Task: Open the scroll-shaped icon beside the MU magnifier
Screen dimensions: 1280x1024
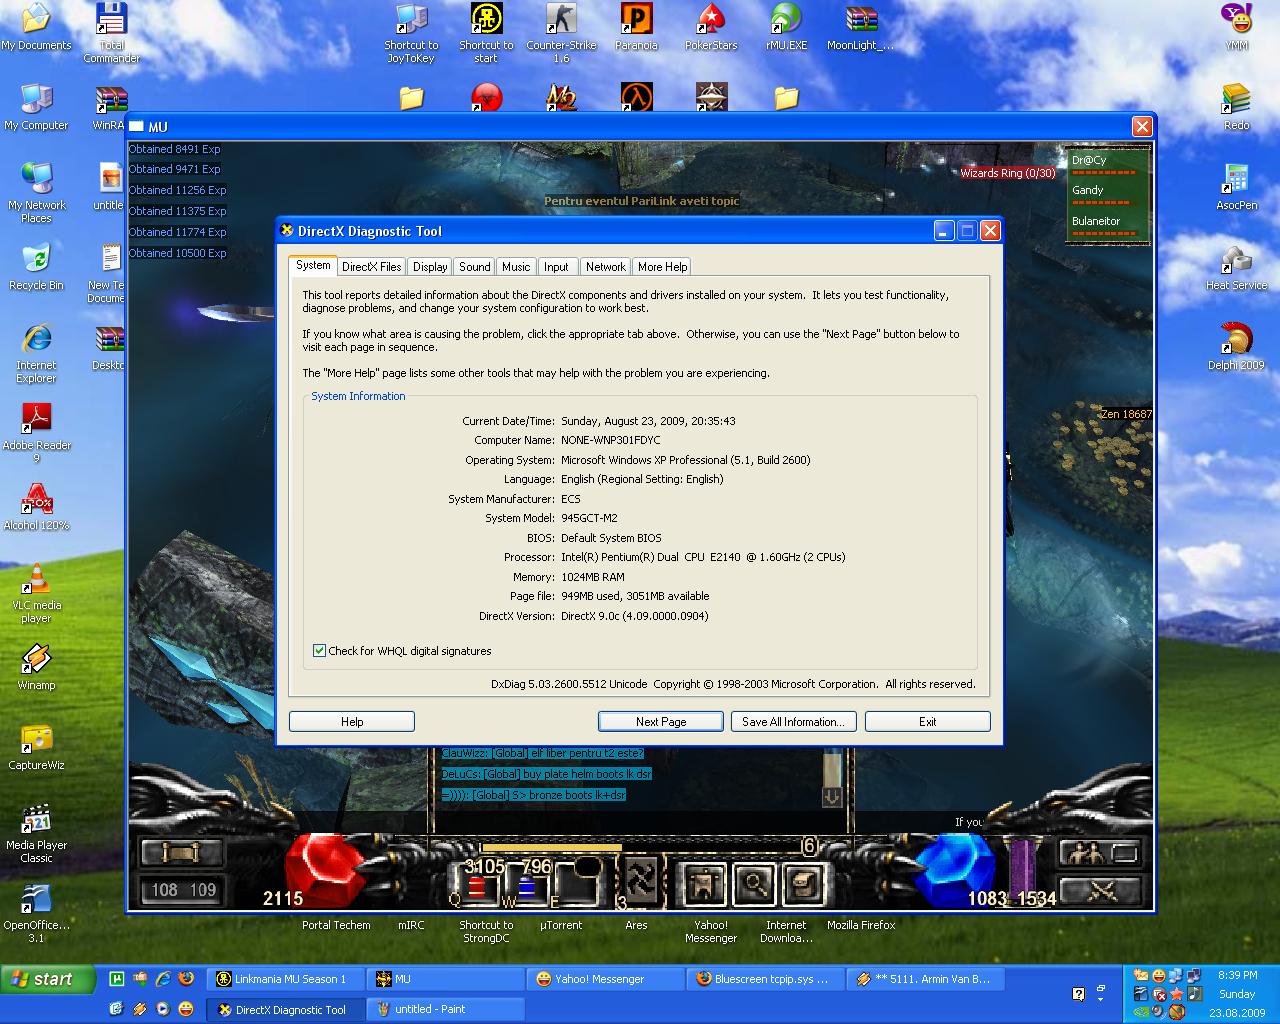Action: pos(804,883)
